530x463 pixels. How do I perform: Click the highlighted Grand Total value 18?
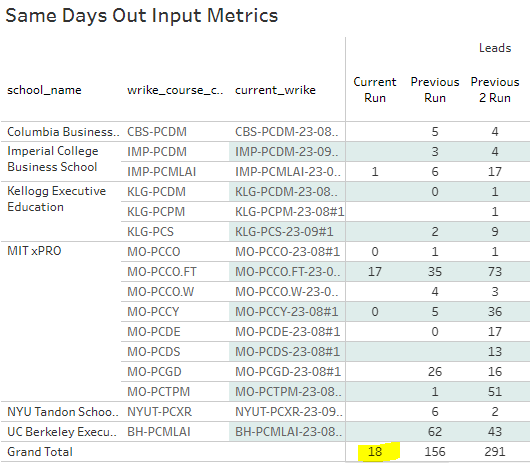[x=375, y=452]
